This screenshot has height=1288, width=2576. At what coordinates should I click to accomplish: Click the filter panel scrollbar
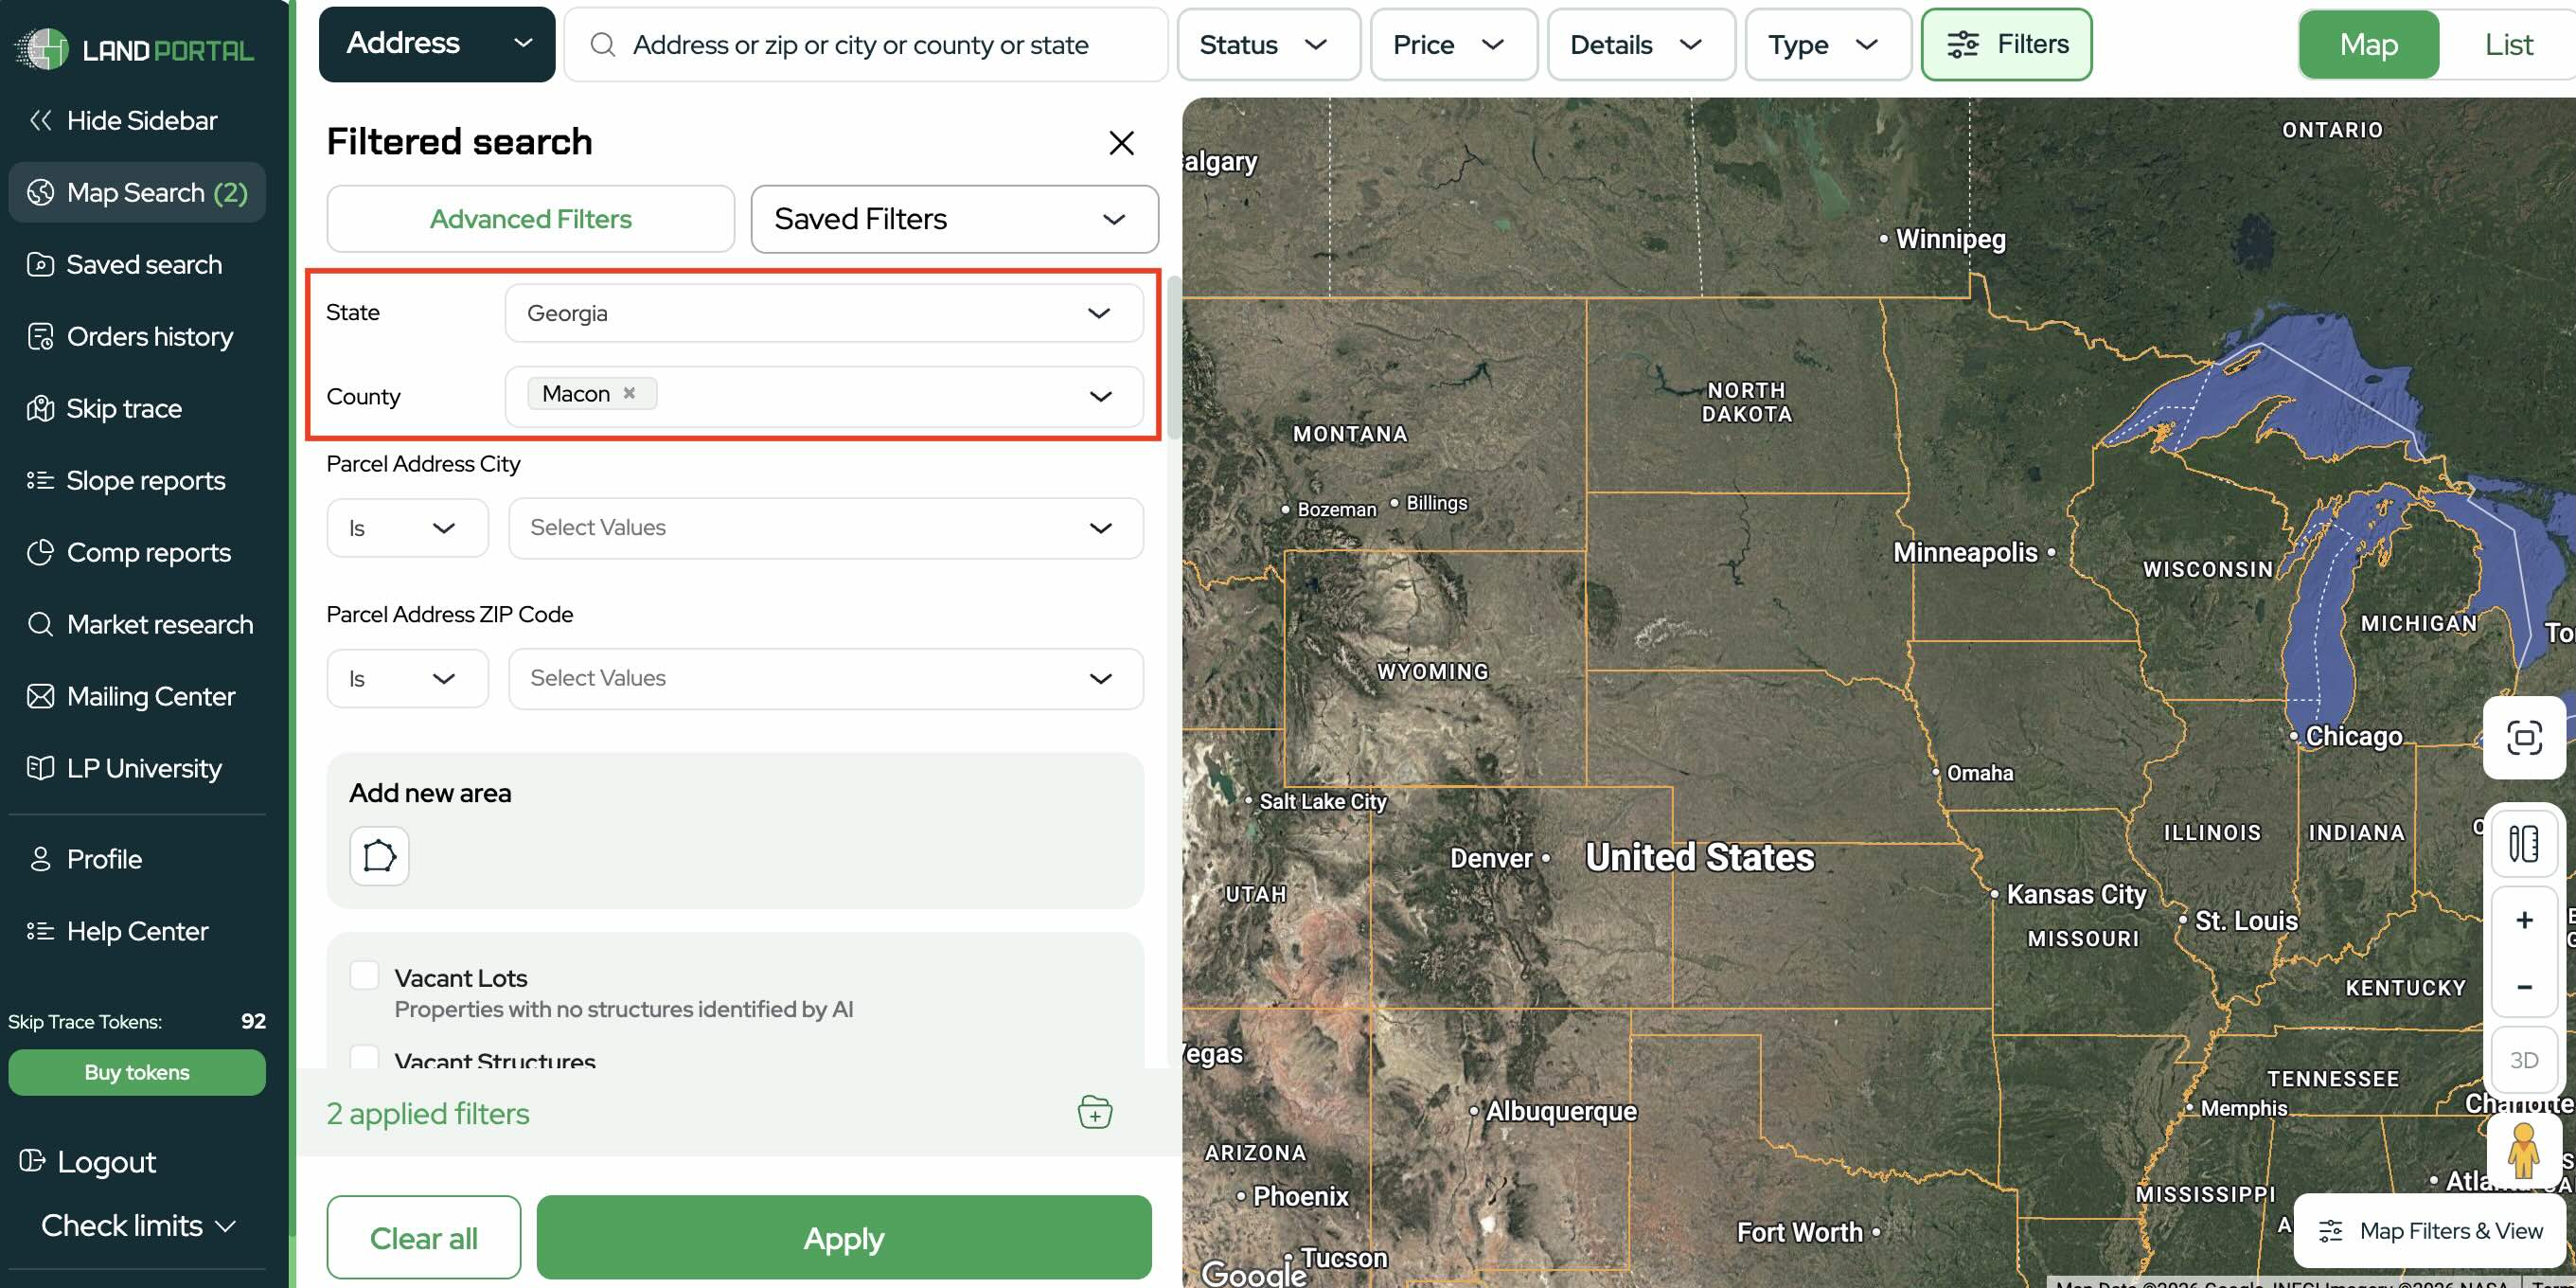coord(1174,360)
